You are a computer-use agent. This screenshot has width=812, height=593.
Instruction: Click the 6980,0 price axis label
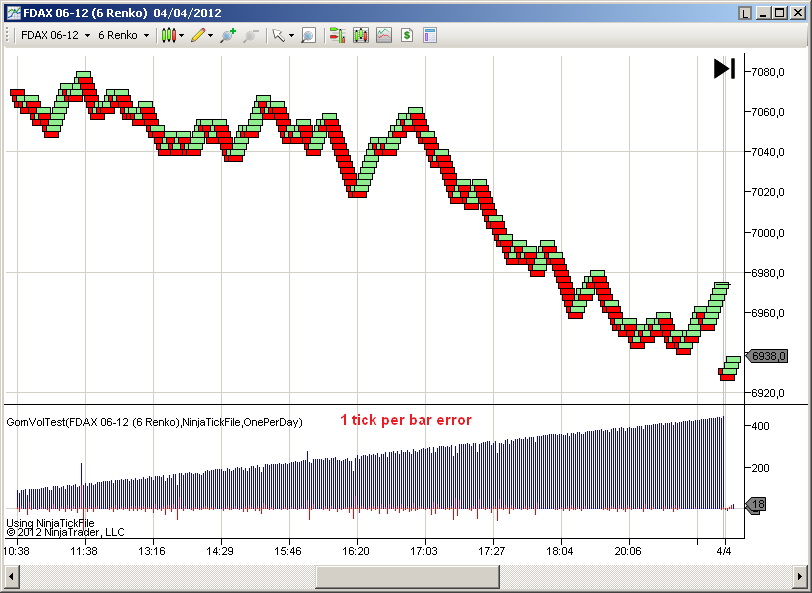tap(767, 273)
